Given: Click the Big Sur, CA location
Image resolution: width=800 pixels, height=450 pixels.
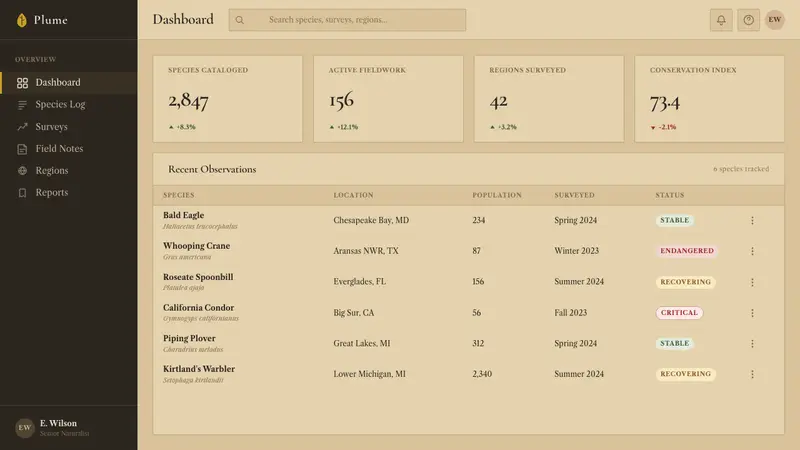Looking at the screenshot, I should click(x=354, y=313).
